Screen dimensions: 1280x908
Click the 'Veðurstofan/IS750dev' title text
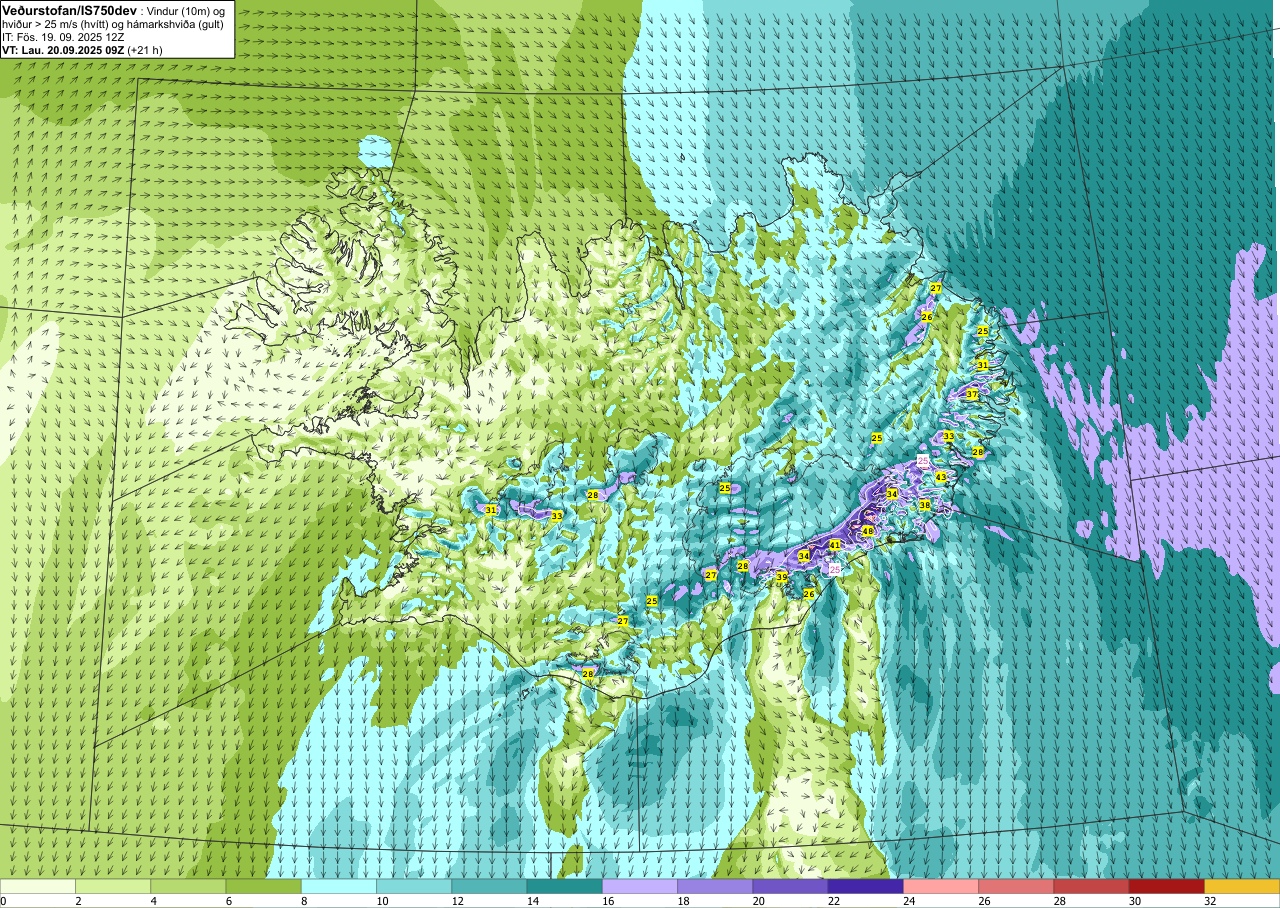pyautogui.click(x=69, y=10)
